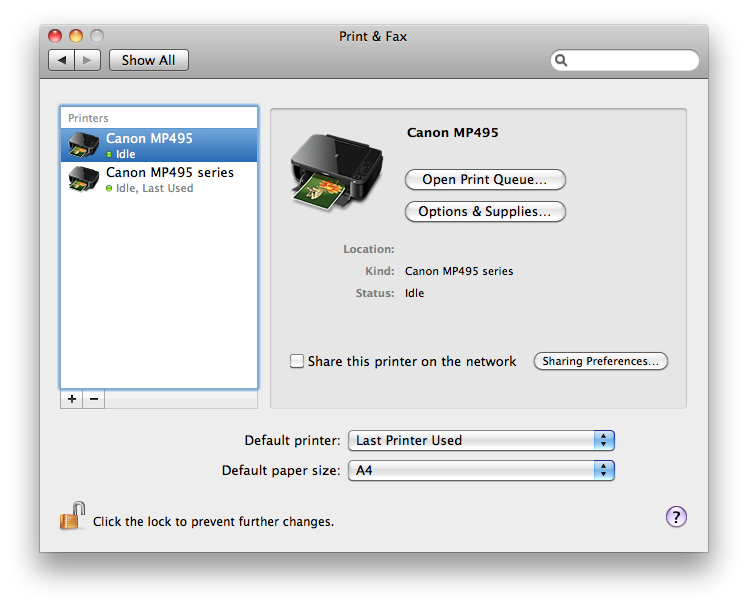Enable Share this printer on the network
Screen dimensions: 748x607
(x=297, y=361)
